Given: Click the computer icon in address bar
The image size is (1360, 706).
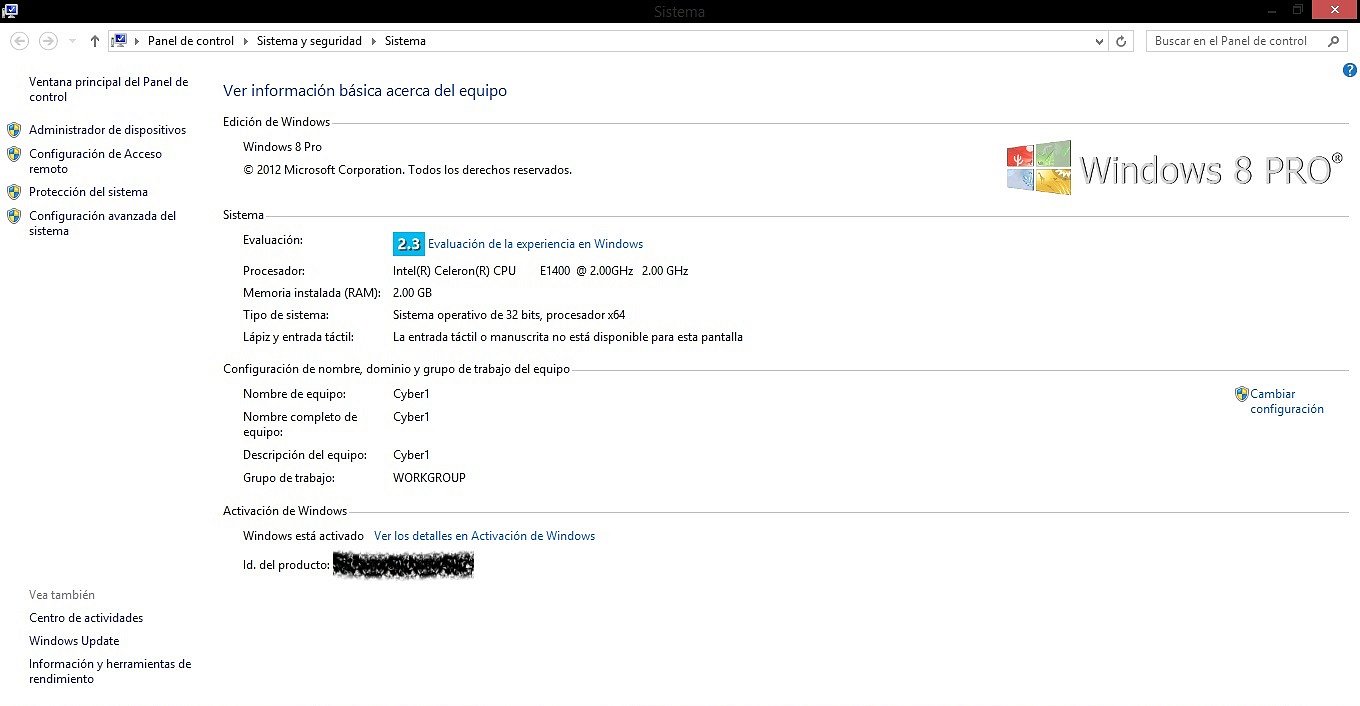Looking at the screenshot, I should [120, 41].
